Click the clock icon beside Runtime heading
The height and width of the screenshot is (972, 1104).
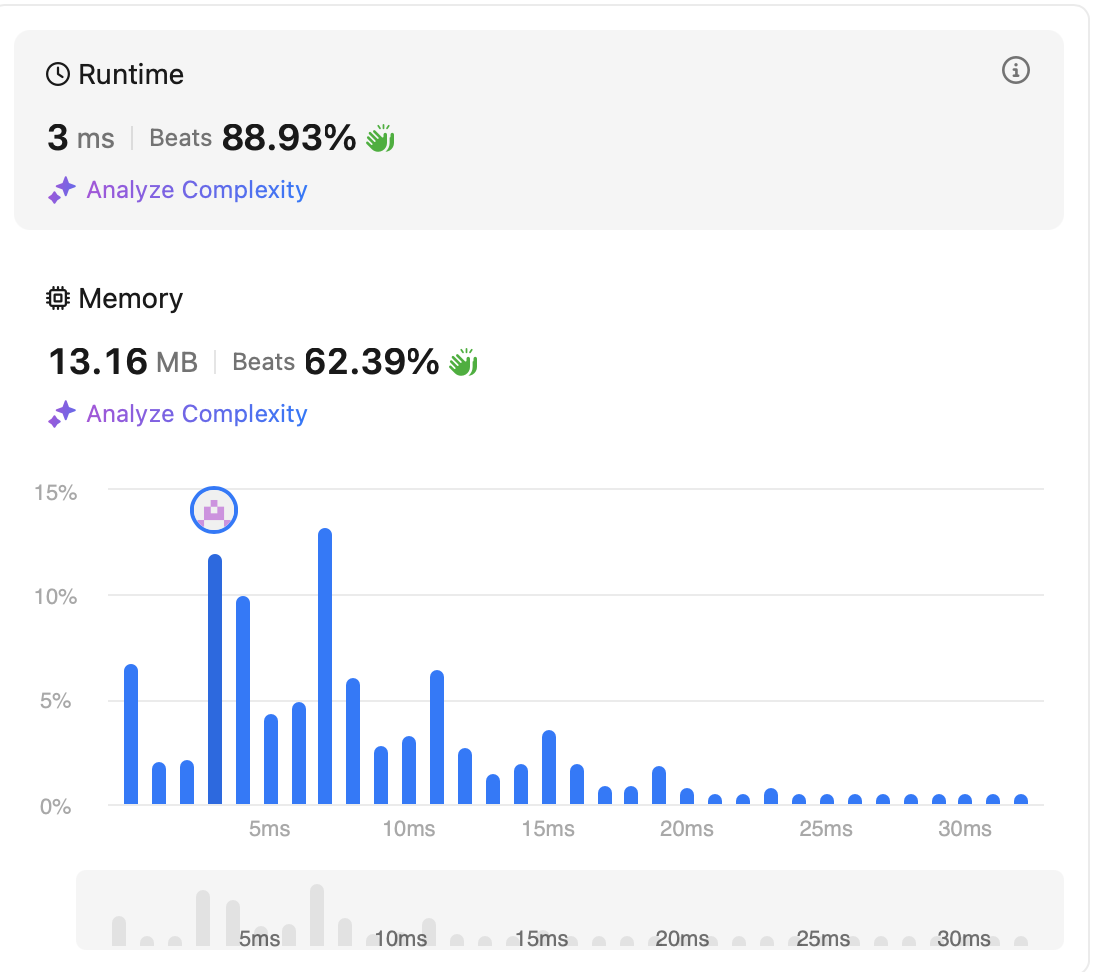(x=59, y=75)
